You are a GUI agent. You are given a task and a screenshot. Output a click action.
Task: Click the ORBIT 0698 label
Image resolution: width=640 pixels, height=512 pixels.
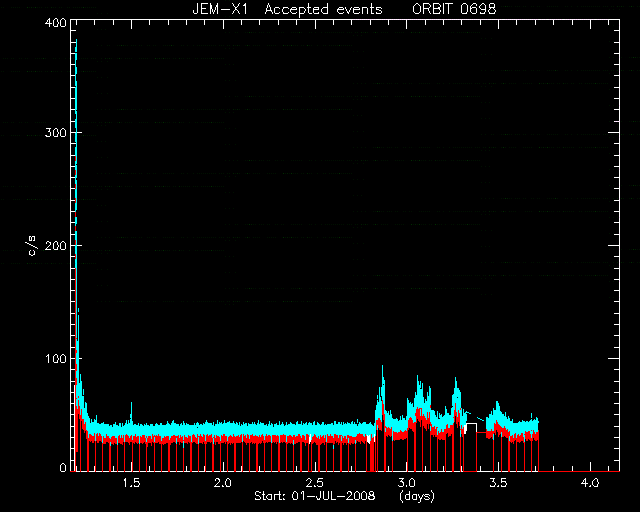click(x=454, y=9)
